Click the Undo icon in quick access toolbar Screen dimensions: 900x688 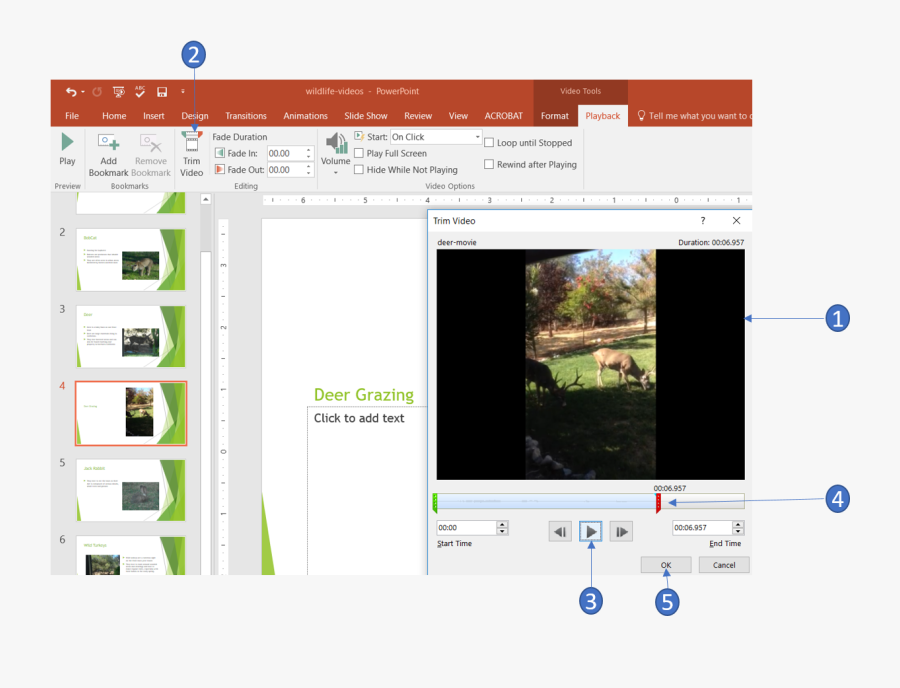pyautogui.click(x=71, y=92)
